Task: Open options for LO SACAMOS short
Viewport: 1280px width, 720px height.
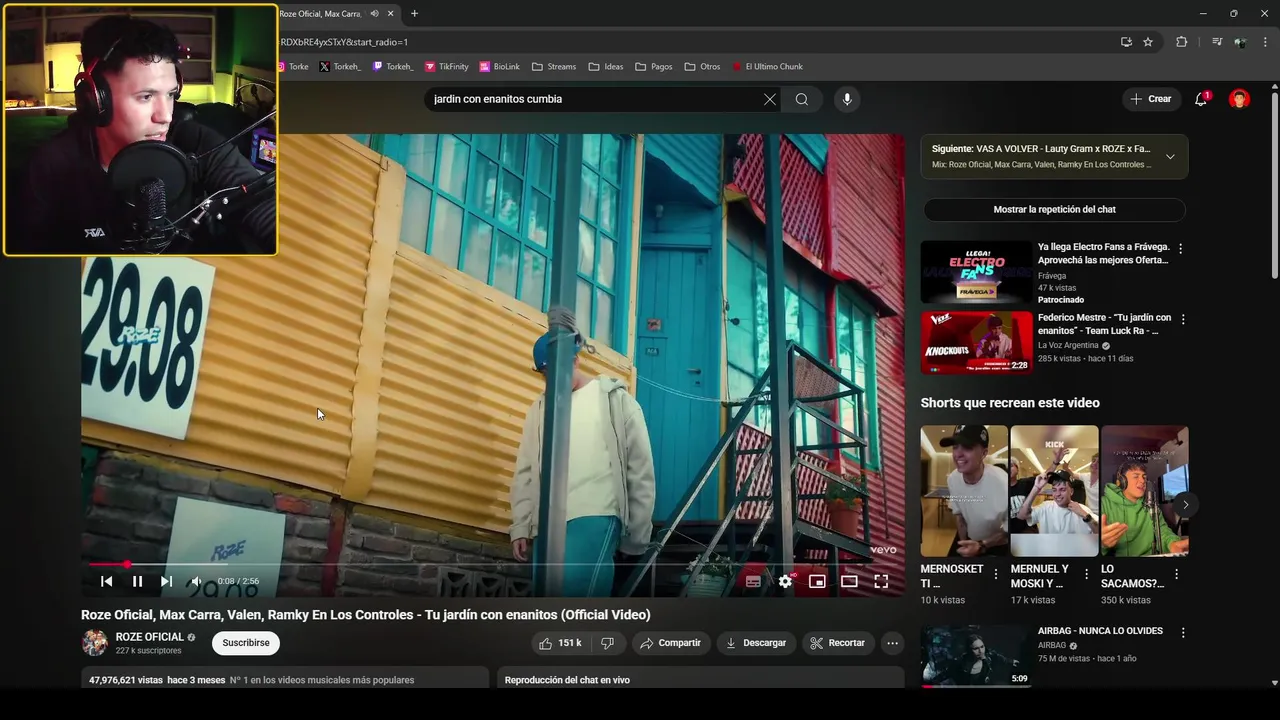Action: coord(1176,574)
